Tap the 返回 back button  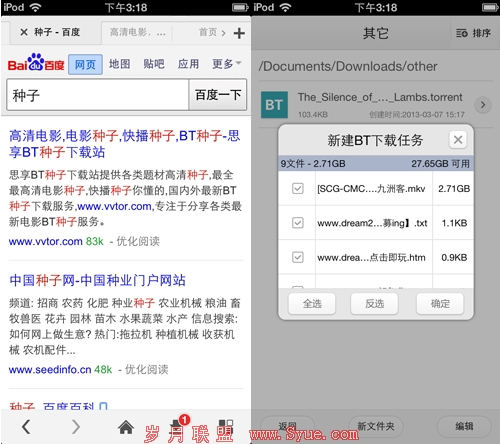[x=287, y=426]
